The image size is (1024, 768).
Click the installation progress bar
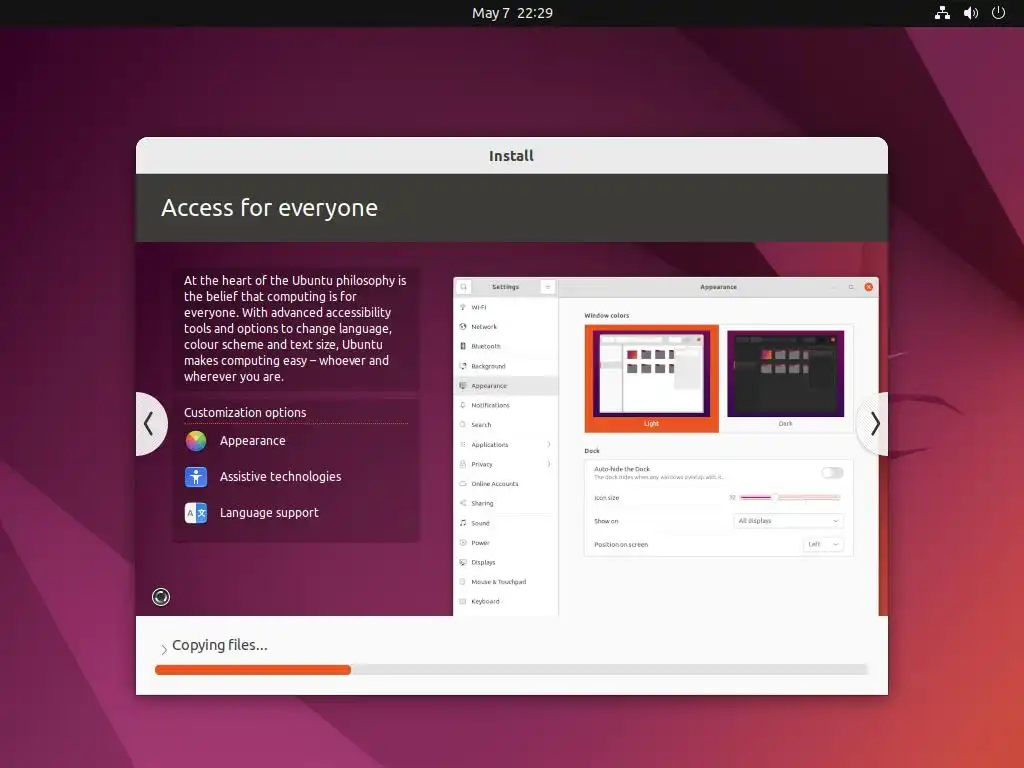(511, 669)
